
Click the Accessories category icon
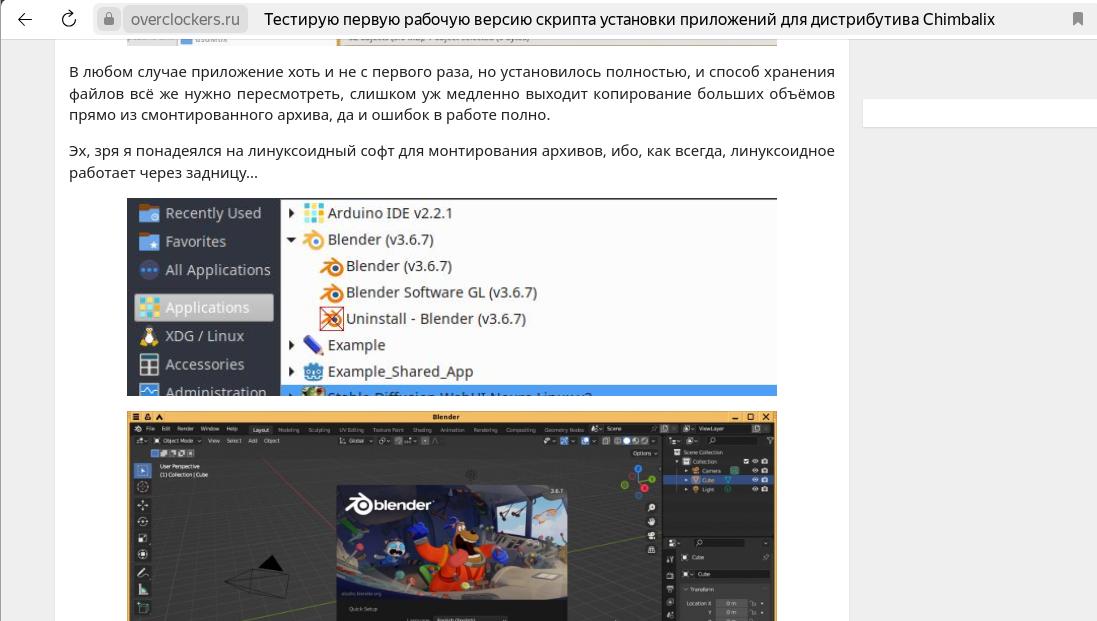(x=149, y=364)
